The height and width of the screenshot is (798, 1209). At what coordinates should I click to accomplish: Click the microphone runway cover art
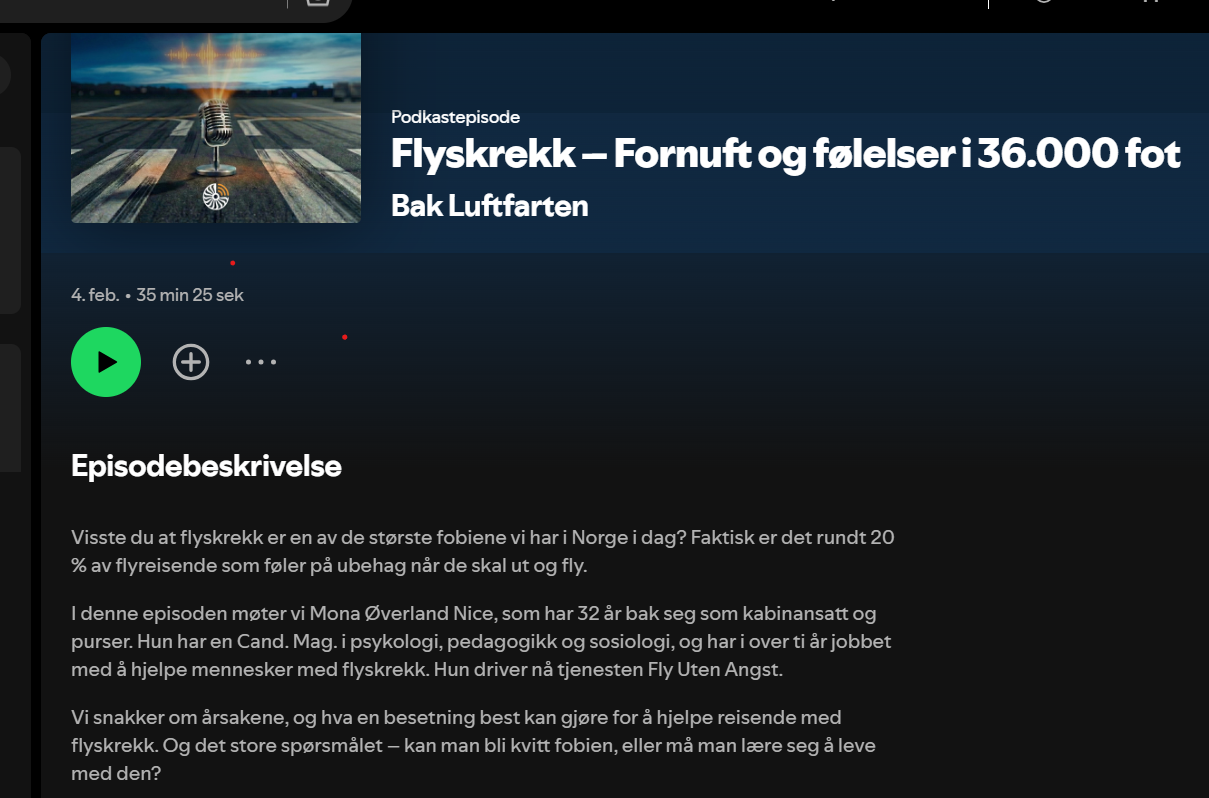[x=216, y=128]
